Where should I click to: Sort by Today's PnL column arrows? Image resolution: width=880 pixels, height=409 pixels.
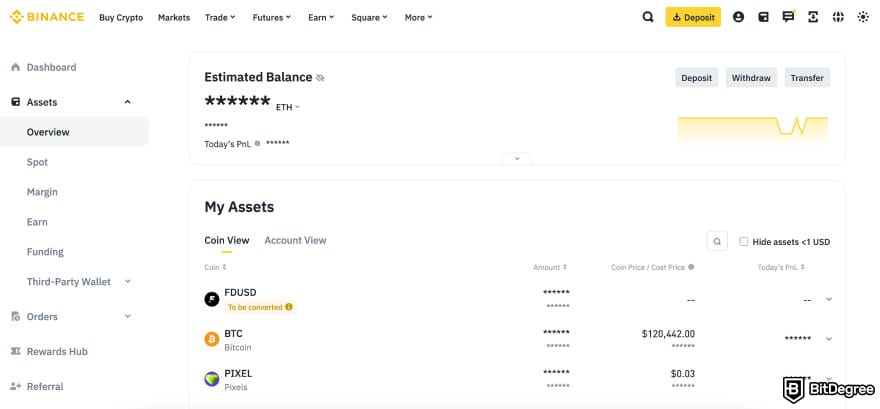803,268
